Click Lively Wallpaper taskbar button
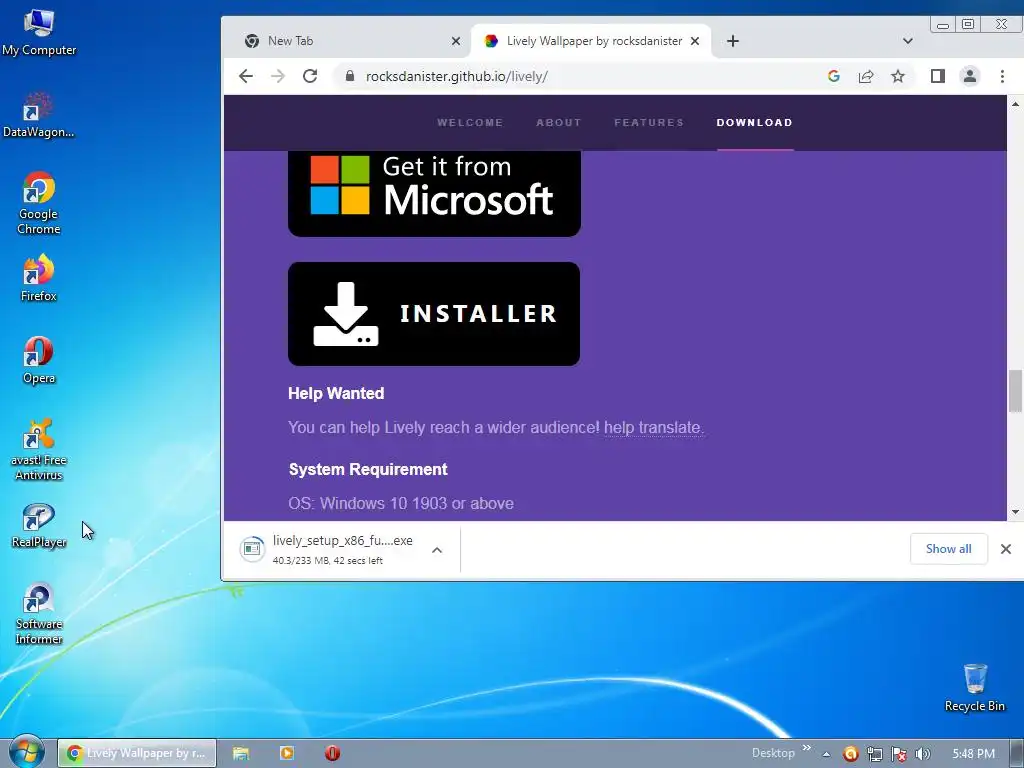The image size is (1024, 768). coord(137,753)
